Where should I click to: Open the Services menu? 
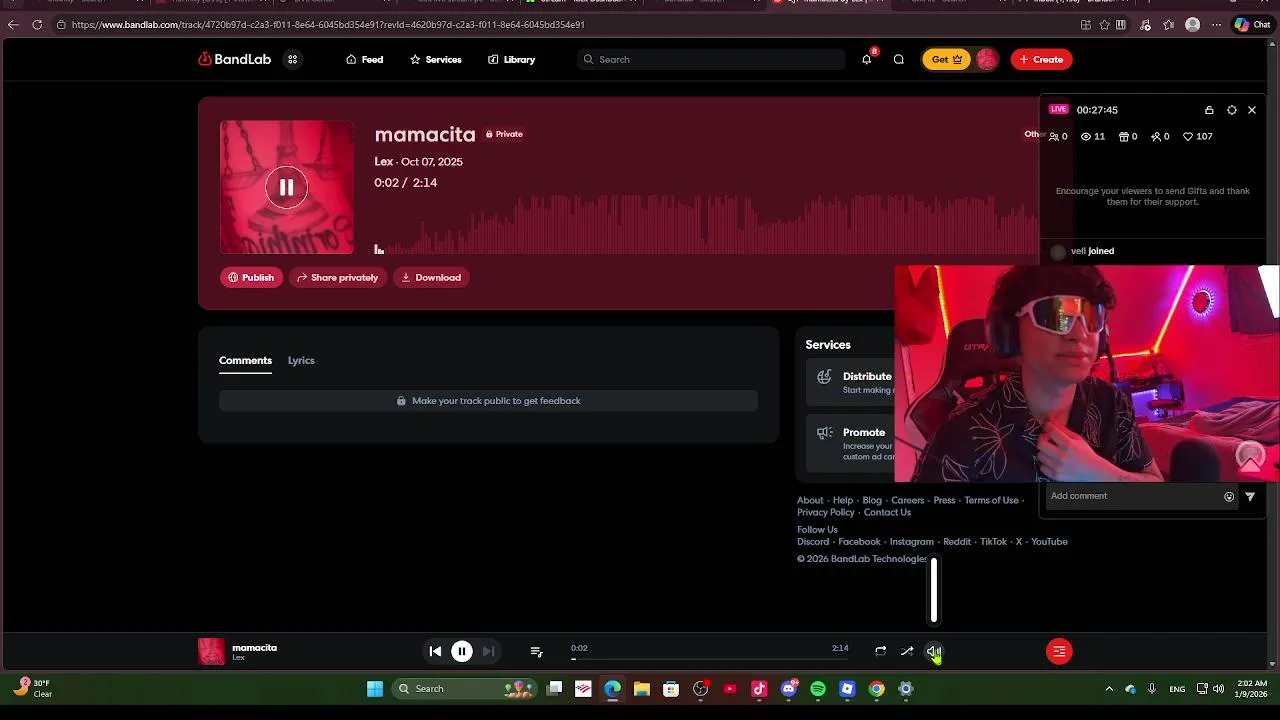436,59
